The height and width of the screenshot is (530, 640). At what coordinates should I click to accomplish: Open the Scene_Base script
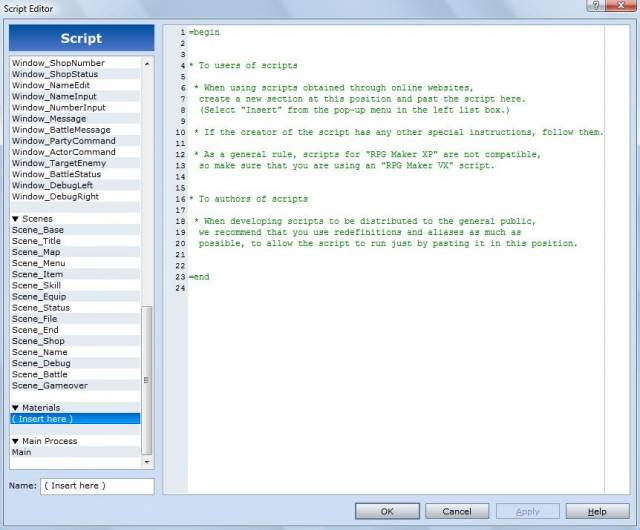76,230
